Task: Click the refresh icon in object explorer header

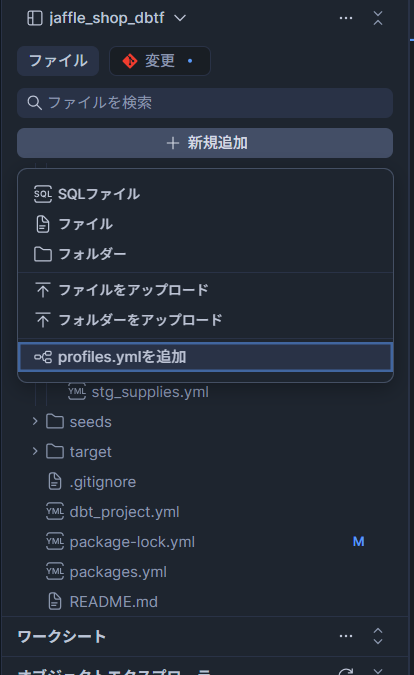Action: 346,672
